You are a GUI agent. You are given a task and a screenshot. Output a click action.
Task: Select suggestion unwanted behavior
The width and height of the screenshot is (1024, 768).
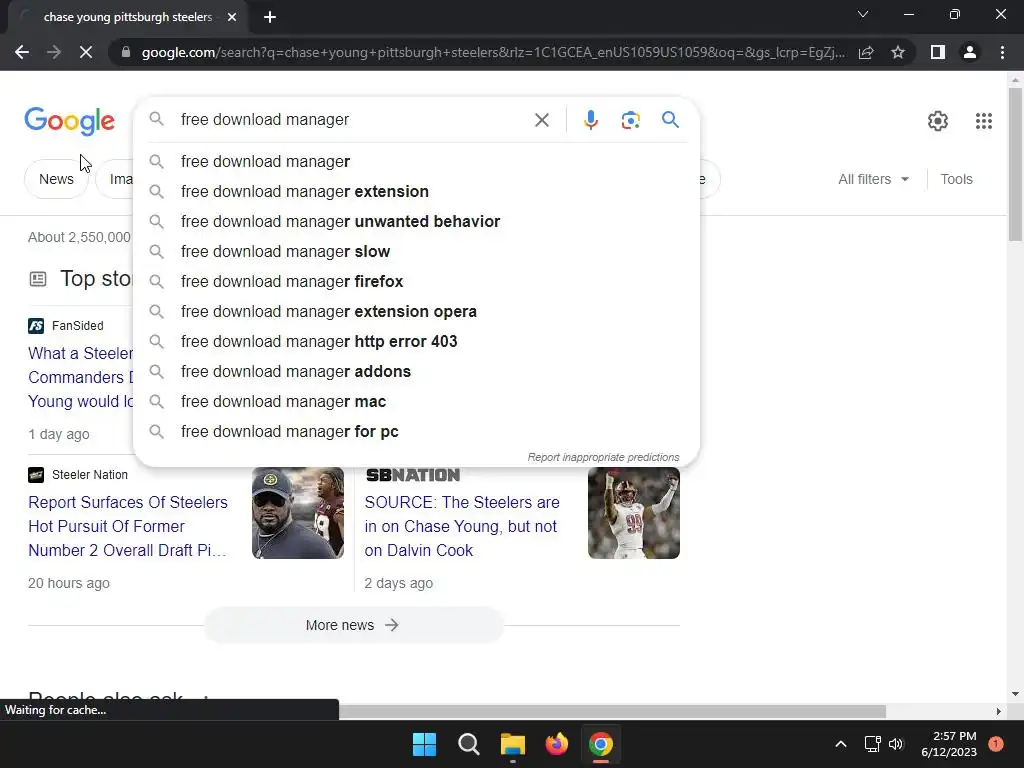coord(416,221)
